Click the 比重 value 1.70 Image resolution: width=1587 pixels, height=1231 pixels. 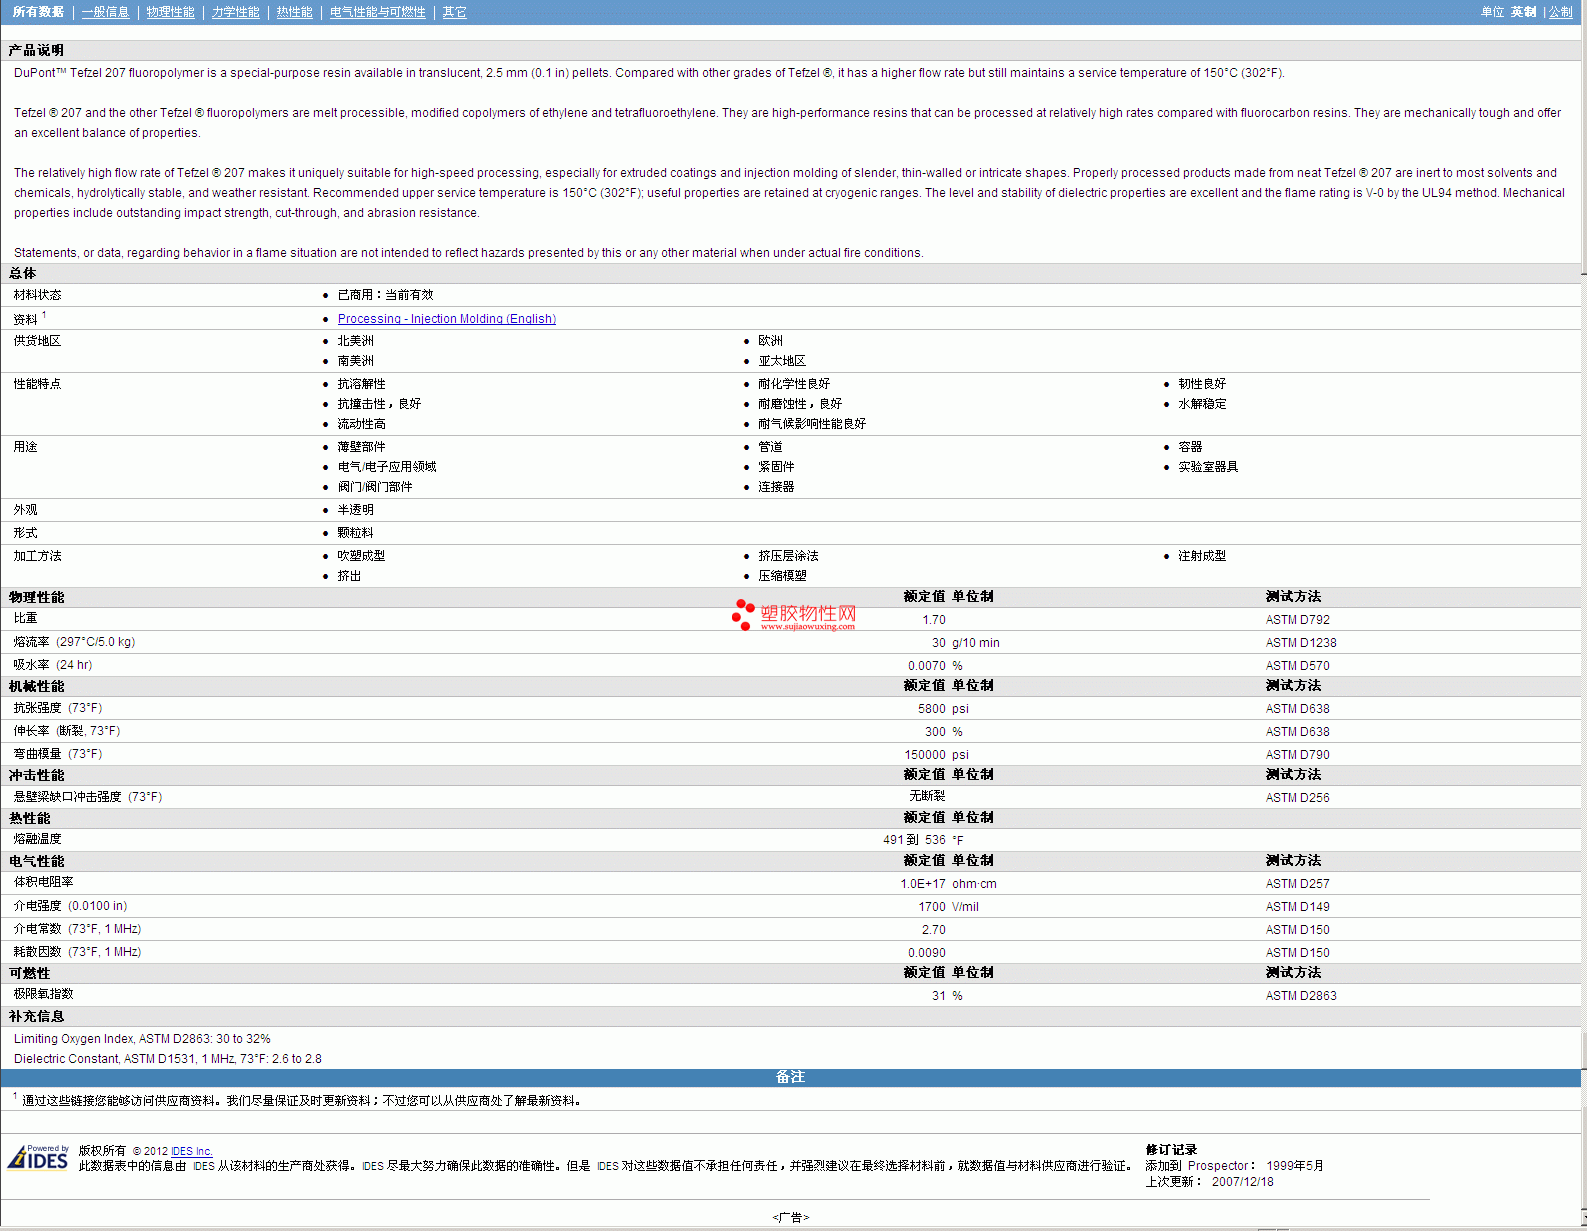pyautogui.click(x=934, y=620)
